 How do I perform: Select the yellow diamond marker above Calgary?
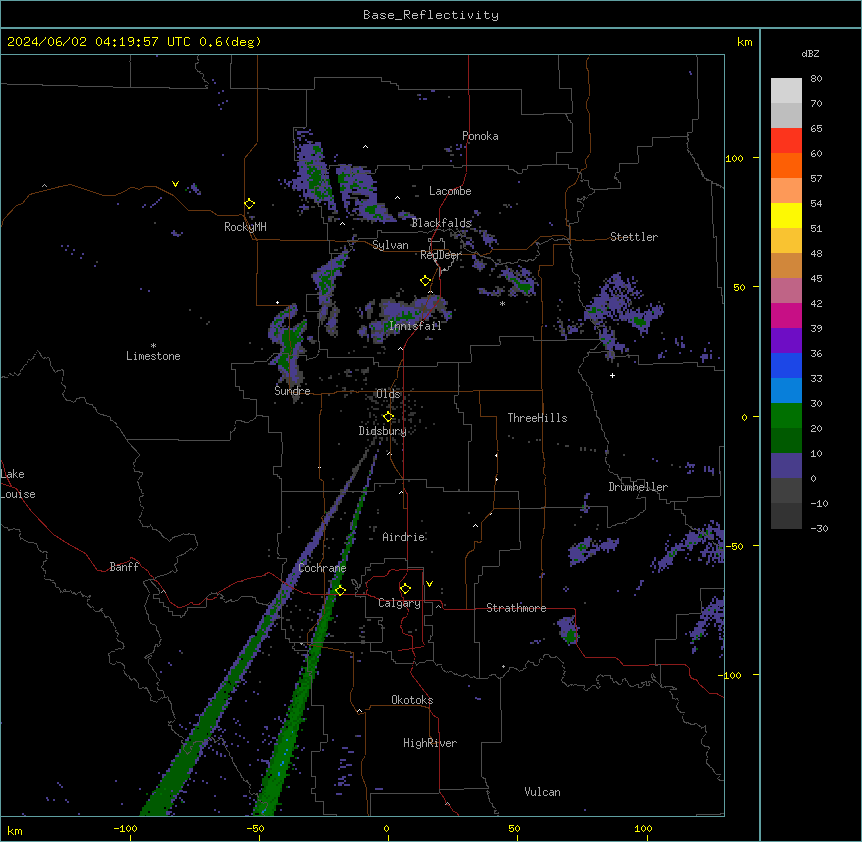pos(406,589)
